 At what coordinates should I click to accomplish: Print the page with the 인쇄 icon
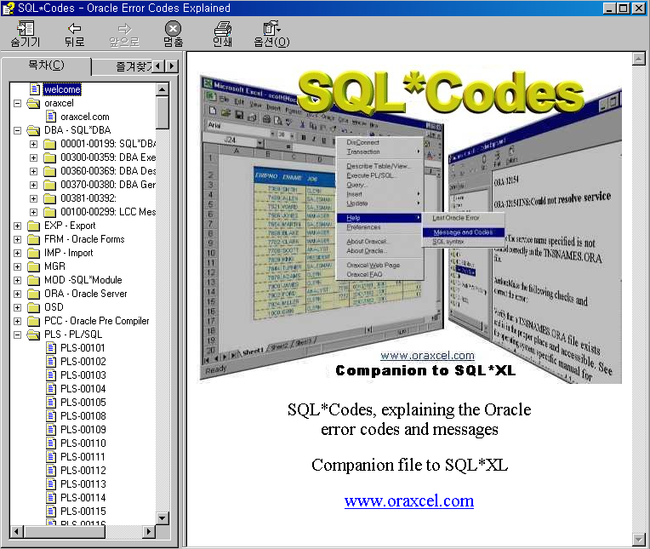223,28
